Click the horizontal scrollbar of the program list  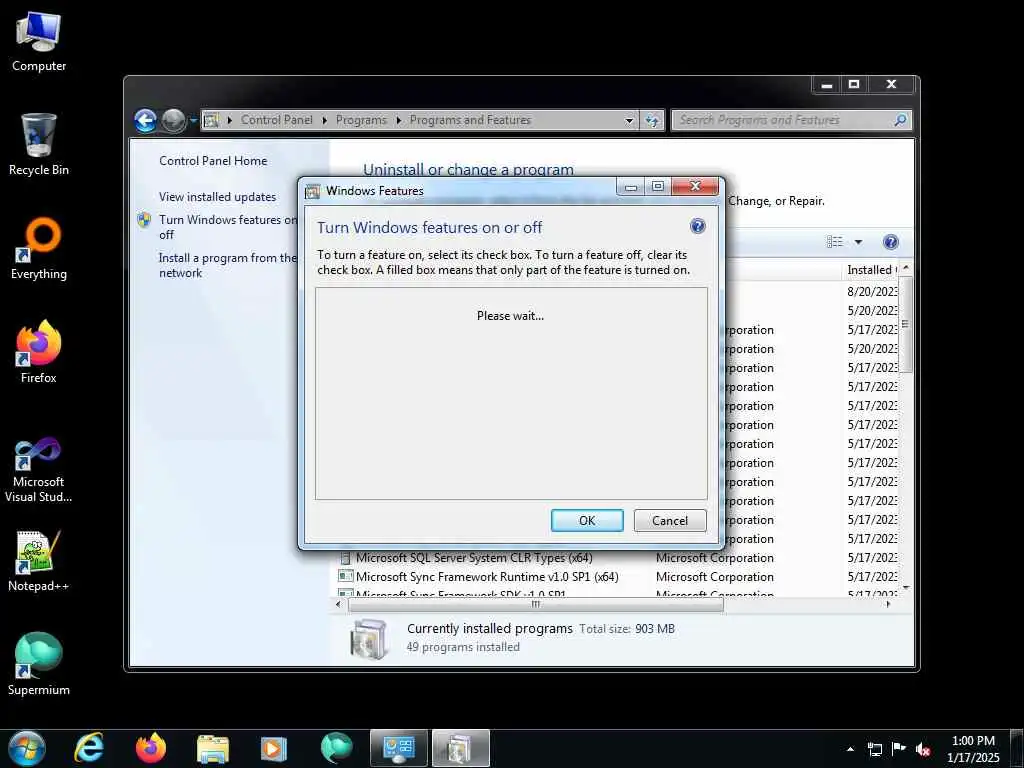536,605
